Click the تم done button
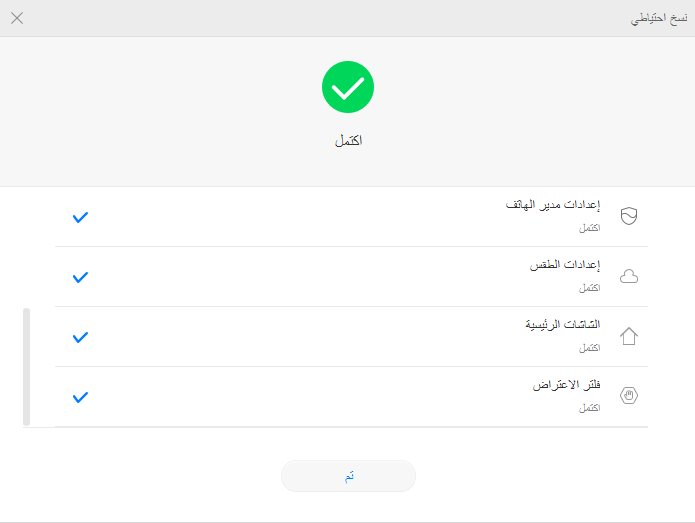The height and width of the screenshot is (523, 695). tap(348, 476)
